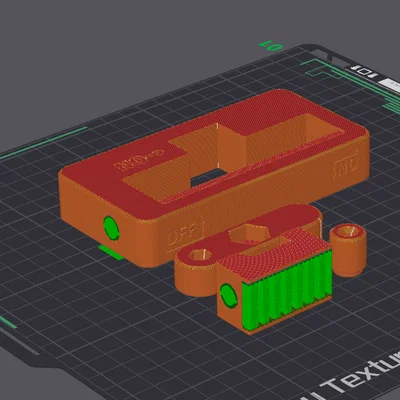Viewport: 400px width, 400px height.
Task: Click the green circle on the small block
Action: pyautogui.click(x=229, y=296)
